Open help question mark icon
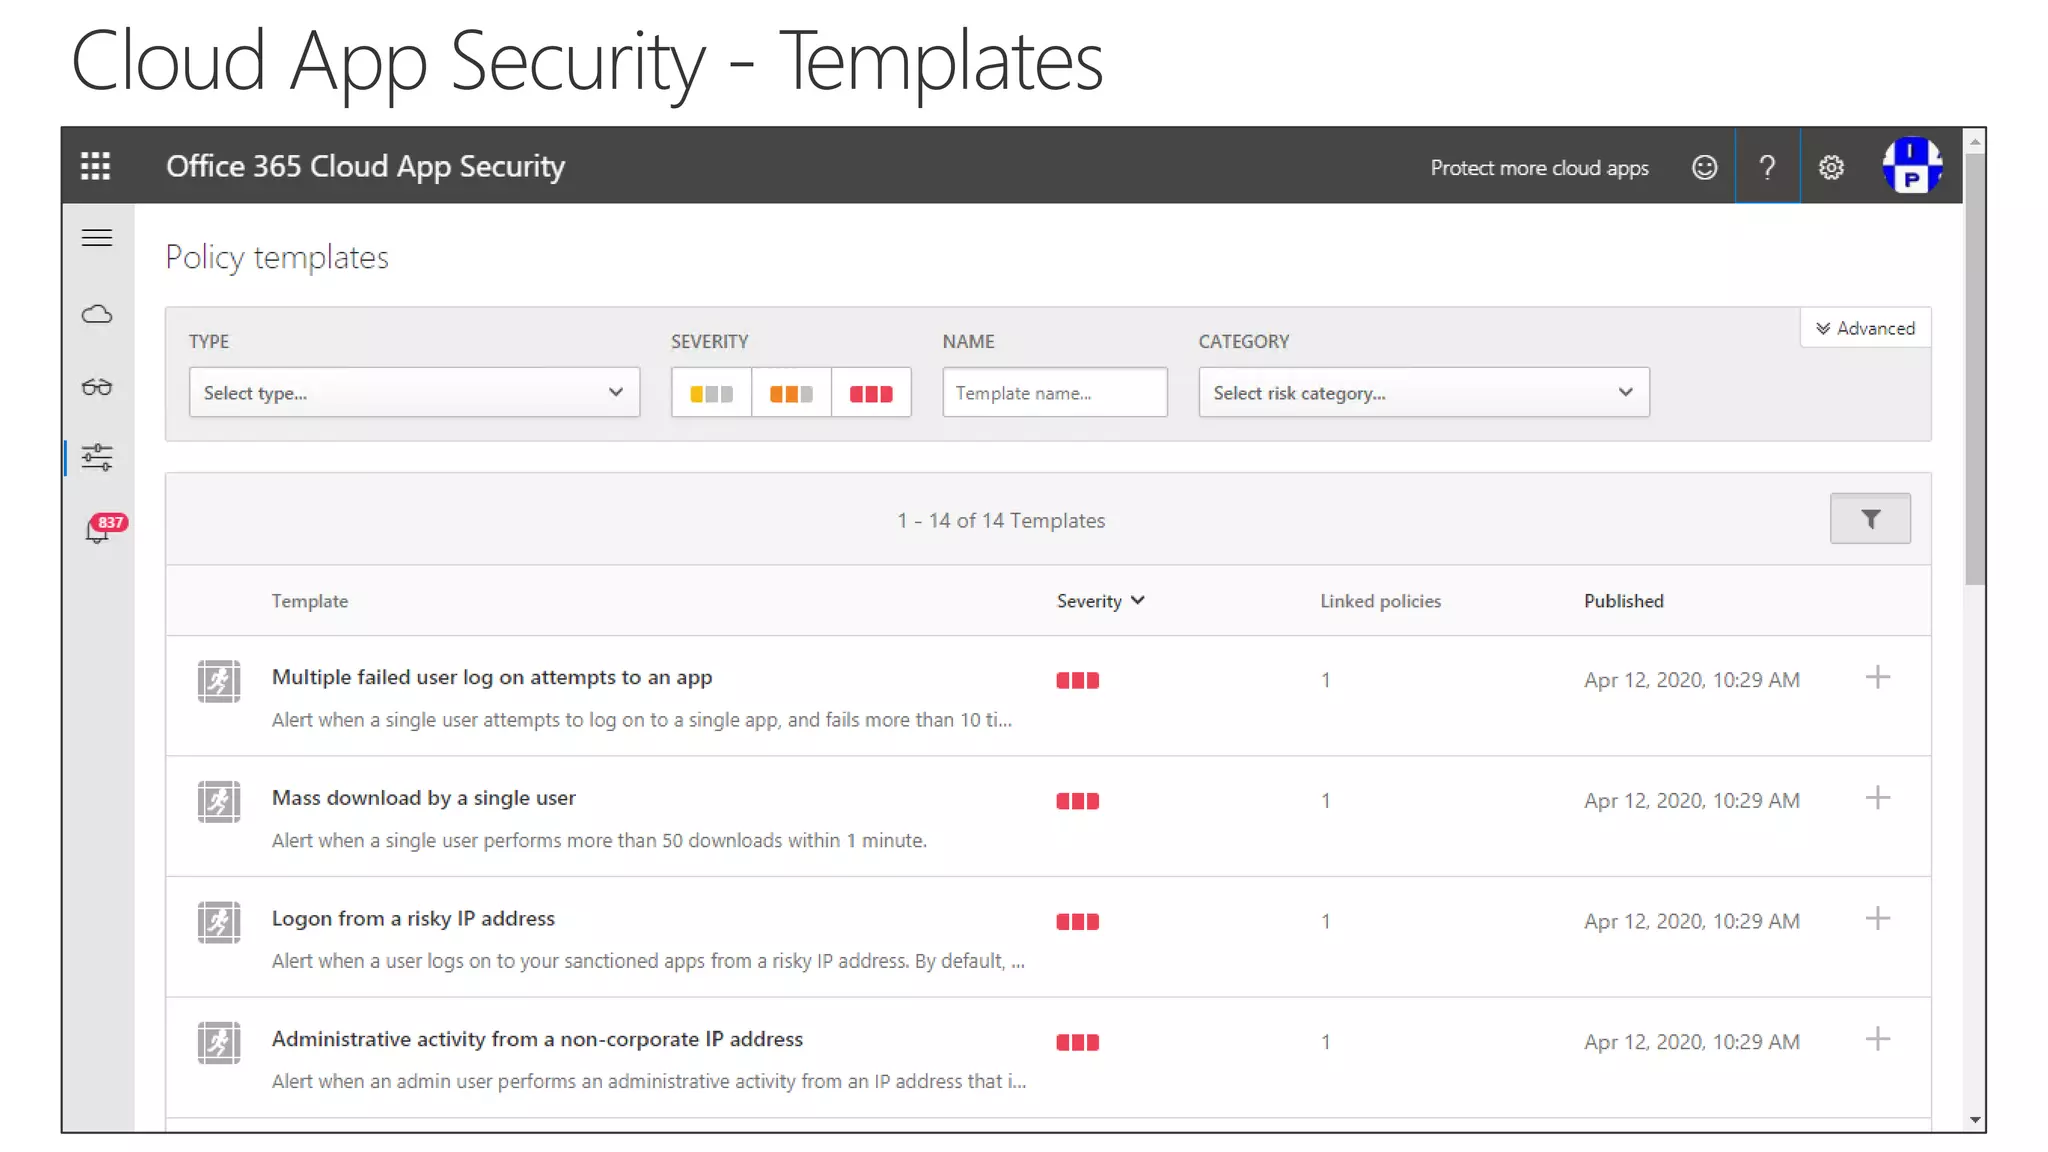 pos(1767,167)
